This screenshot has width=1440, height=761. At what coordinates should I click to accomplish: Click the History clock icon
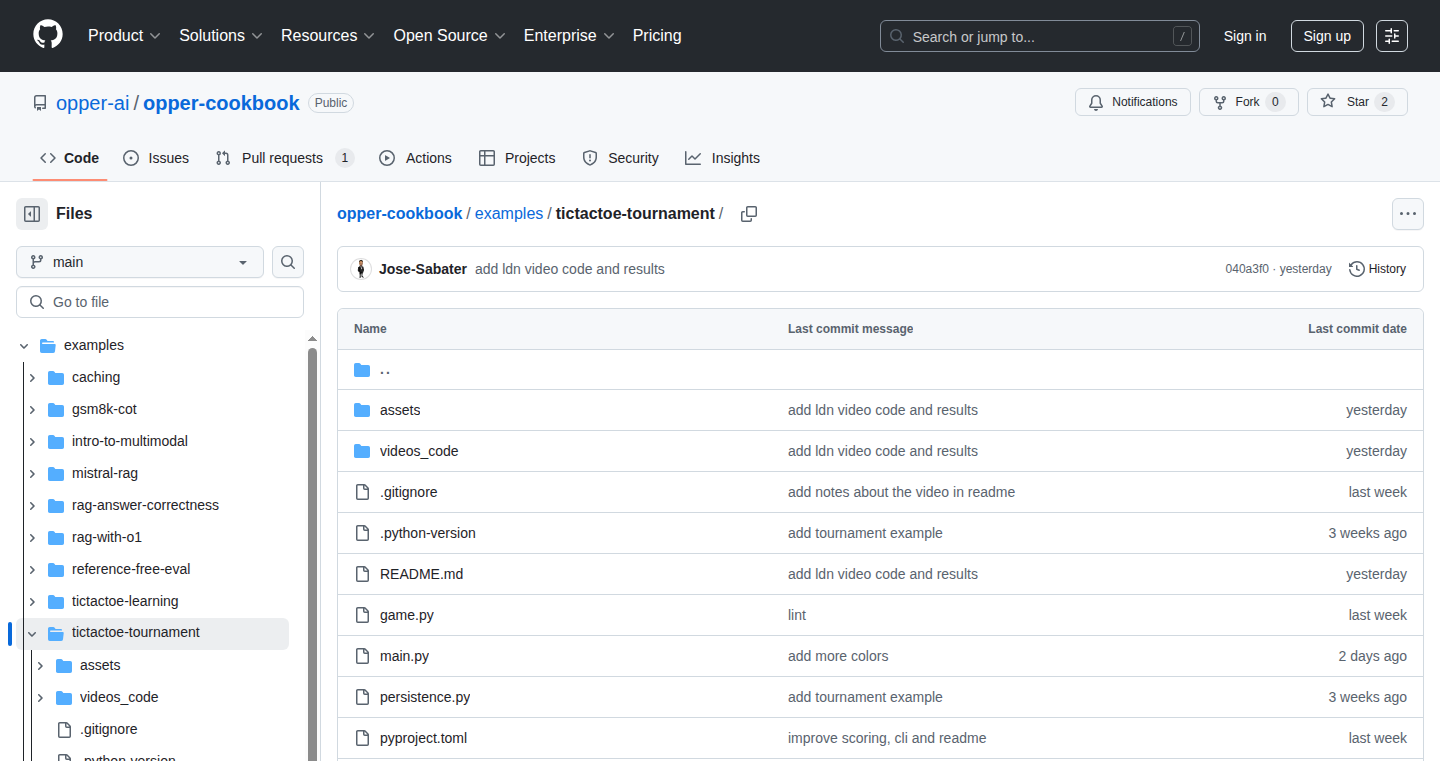[1356, 269]
